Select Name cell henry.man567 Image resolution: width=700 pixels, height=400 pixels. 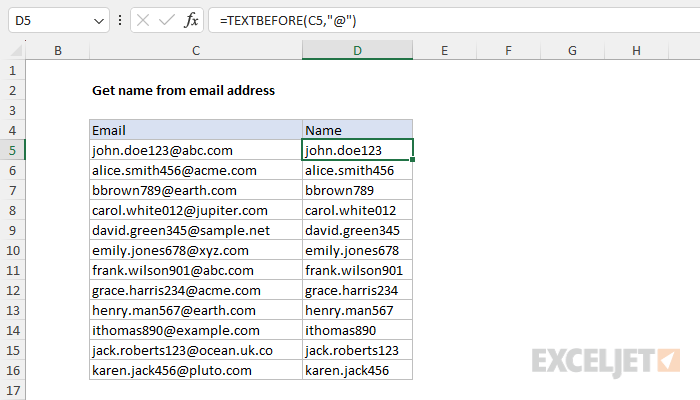click(357, 310)
